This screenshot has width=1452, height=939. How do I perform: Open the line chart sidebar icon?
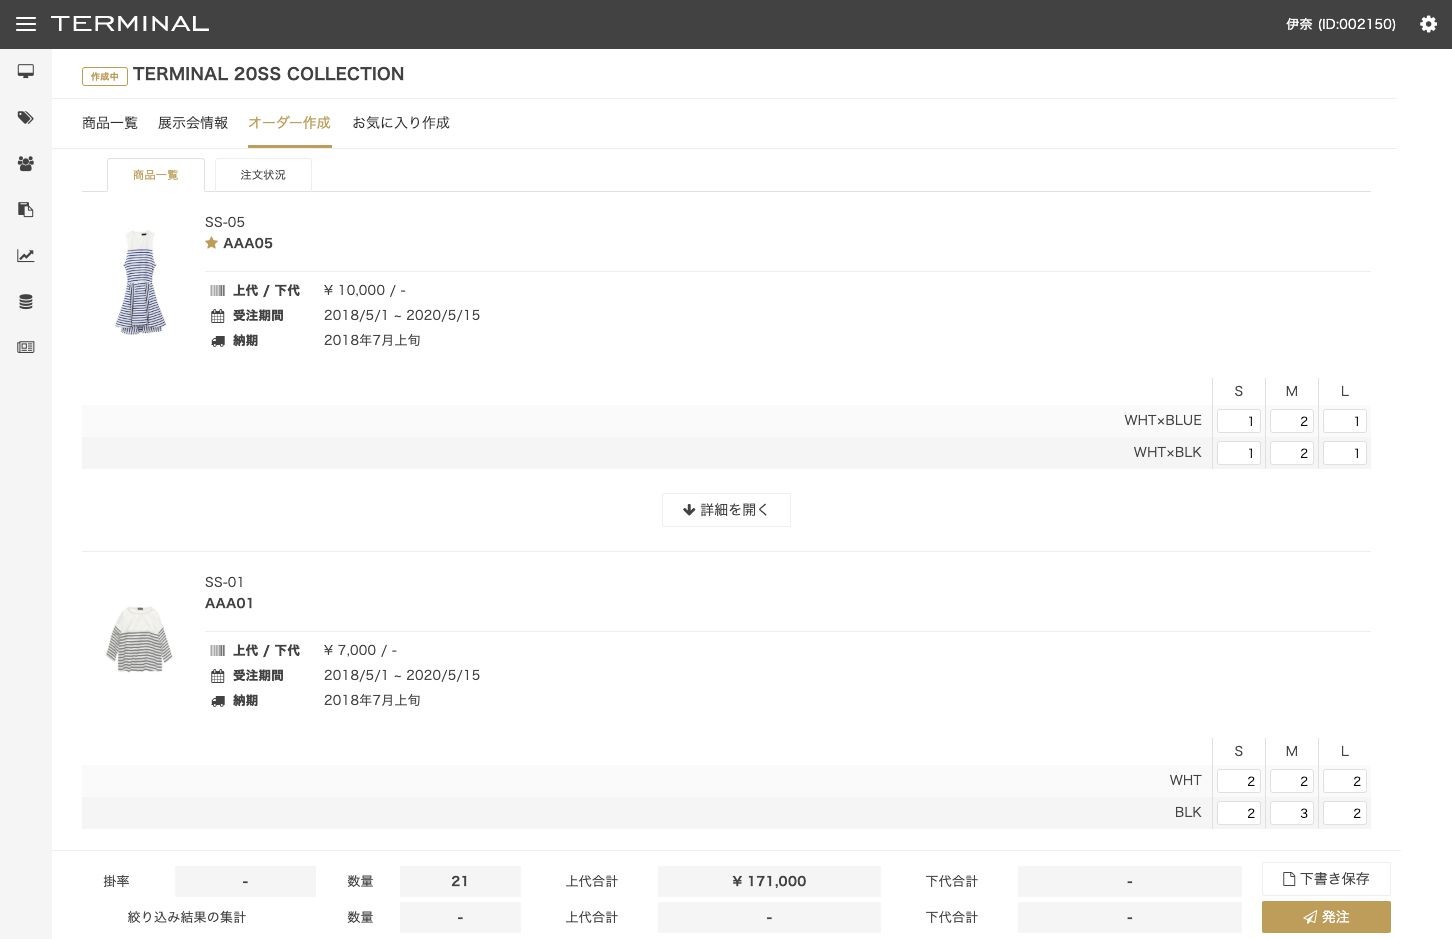[x=26, y=256]
